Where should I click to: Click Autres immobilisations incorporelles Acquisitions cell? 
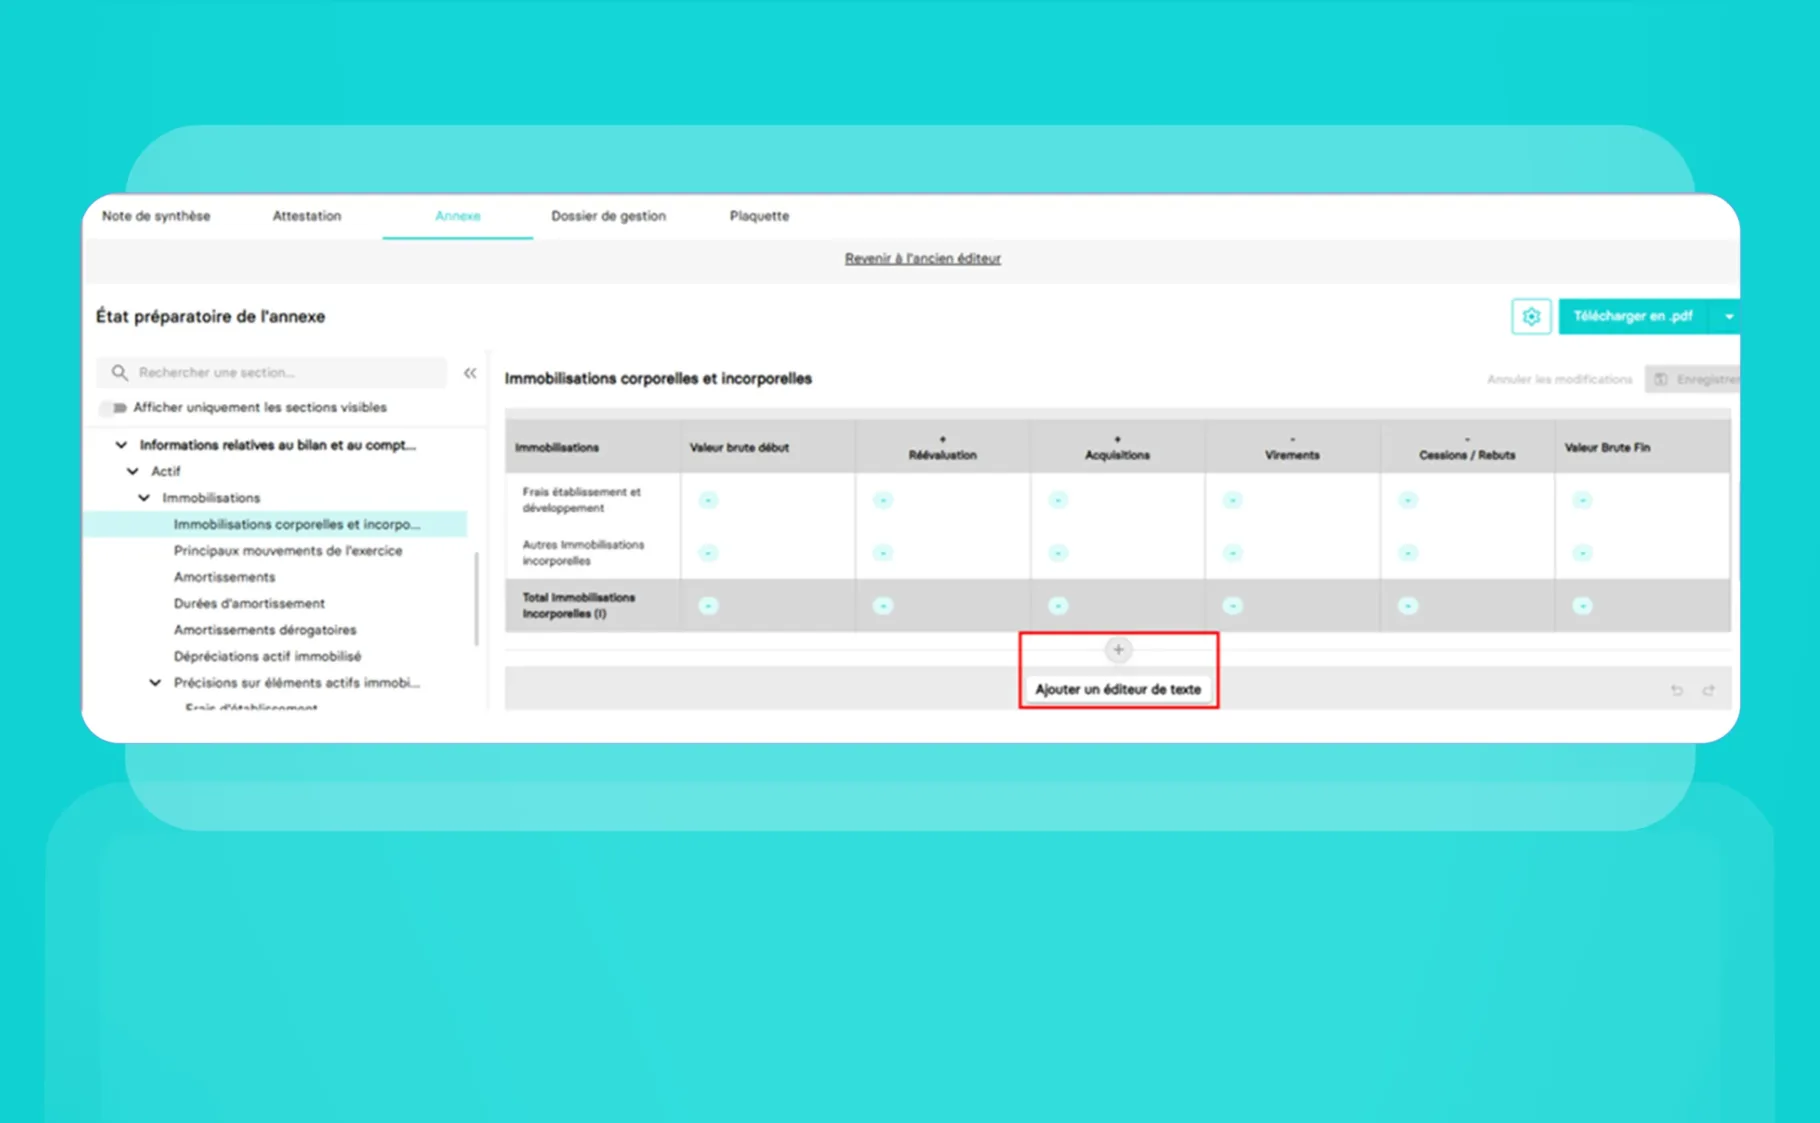1117,553
